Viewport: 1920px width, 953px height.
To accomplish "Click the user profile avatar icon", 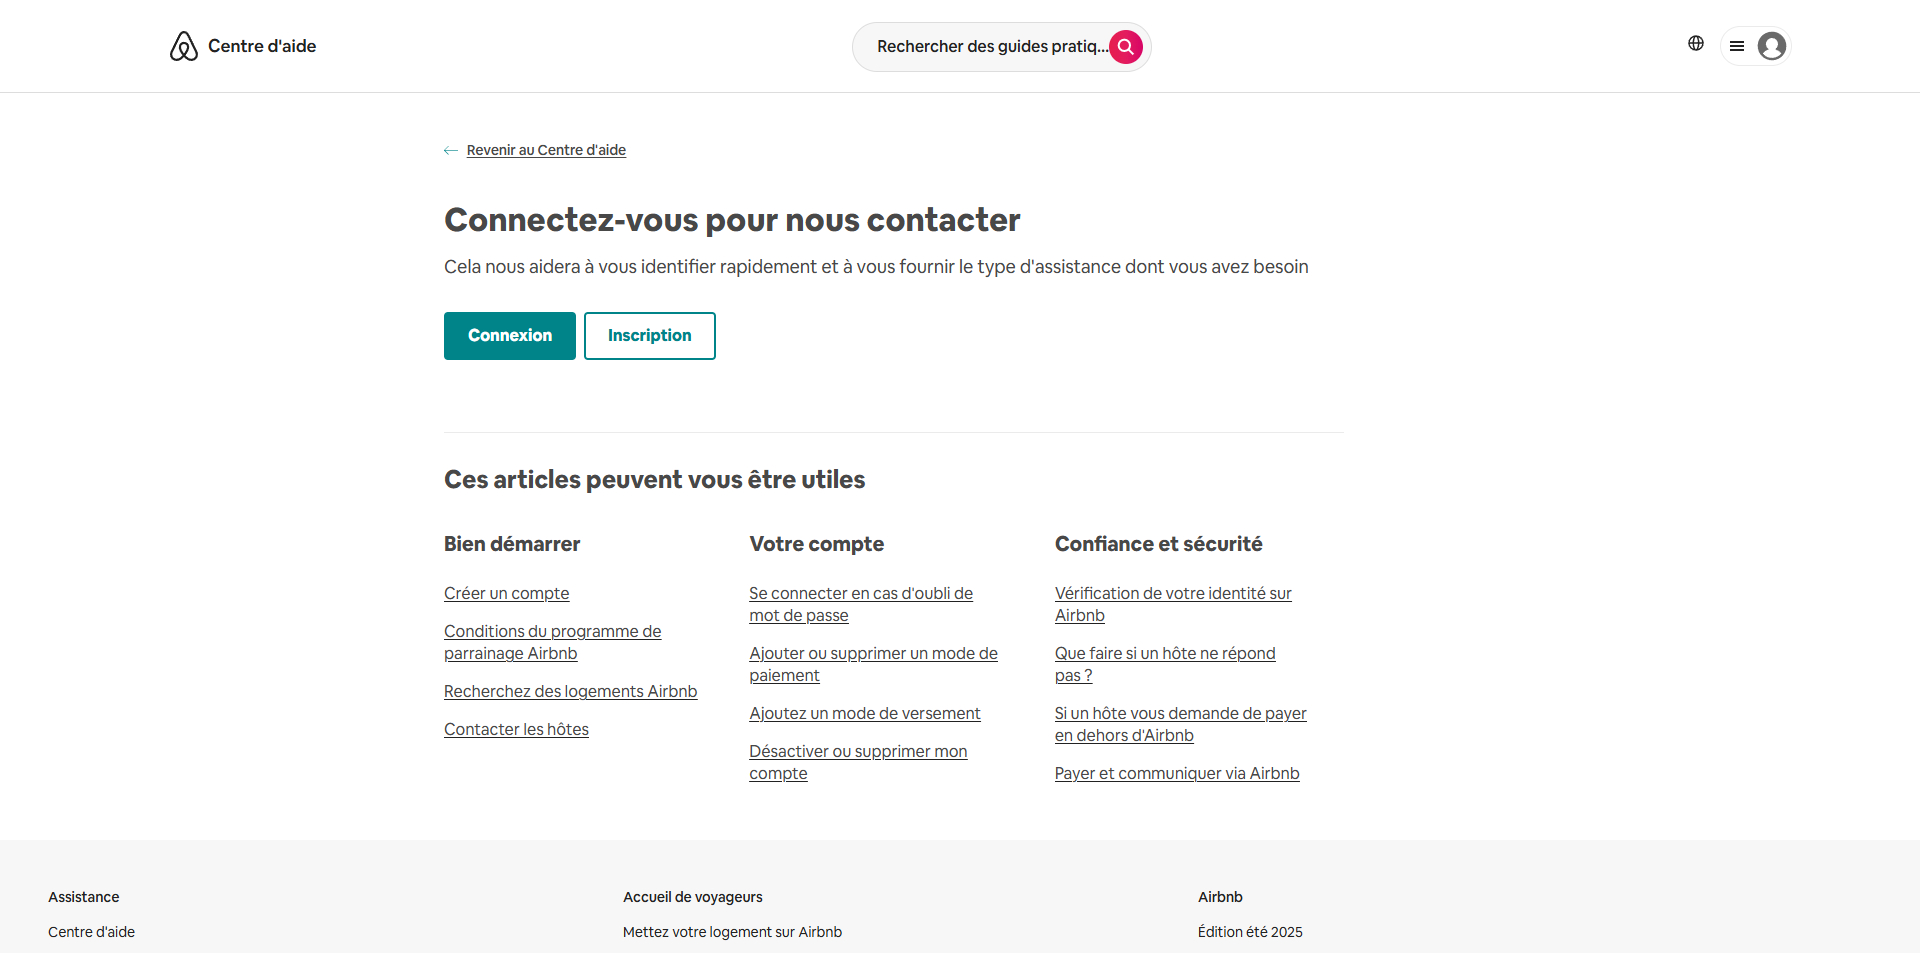I will coord(1772,46).
